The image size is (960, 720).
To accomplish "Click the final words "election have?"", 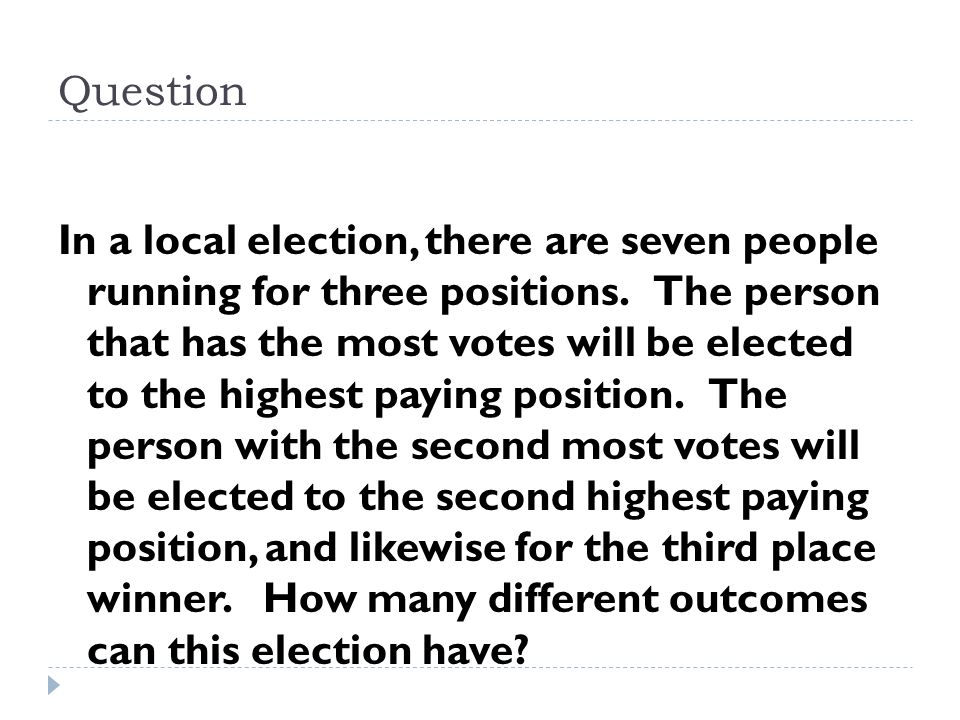I will [389, 650].
